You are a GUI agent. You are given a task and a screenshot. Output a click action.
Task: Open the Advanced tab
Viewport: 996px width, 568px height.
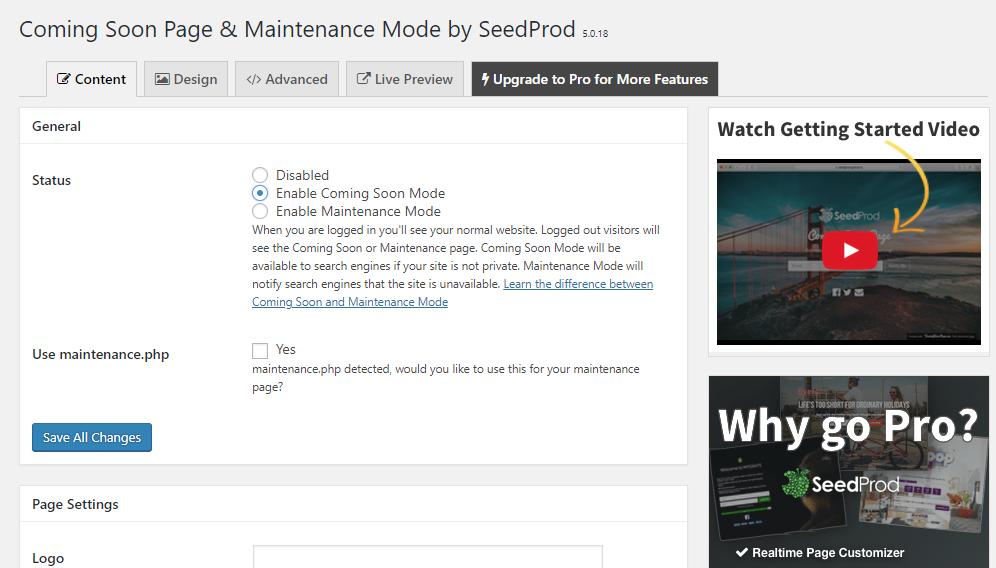pos(287,79)
